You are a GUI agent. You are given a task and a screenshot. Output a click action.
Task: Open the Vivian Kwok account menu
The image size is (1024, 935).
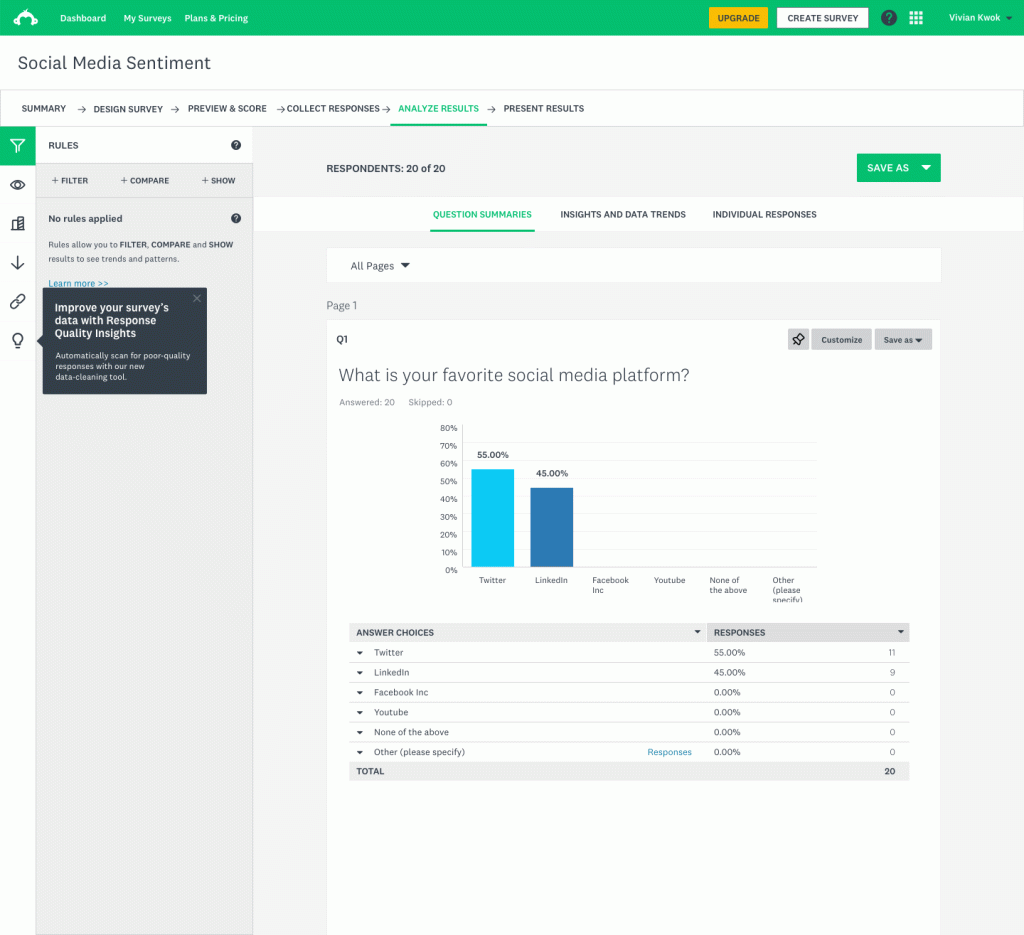pos(980,18)
